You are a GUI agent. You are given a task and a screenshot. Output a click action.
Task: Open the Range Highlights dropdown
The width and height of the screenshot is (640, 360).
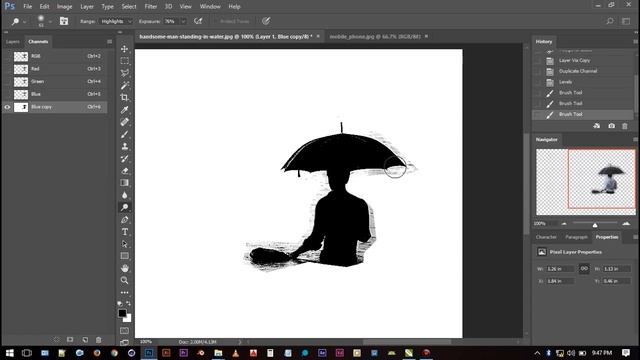click(x=115, y=21)
